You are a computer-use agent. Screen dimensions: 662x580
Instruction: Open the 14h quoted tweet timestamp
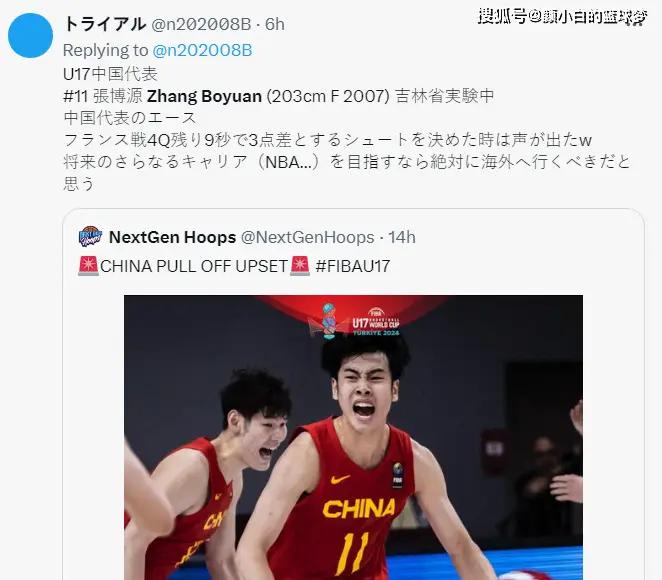402,237
